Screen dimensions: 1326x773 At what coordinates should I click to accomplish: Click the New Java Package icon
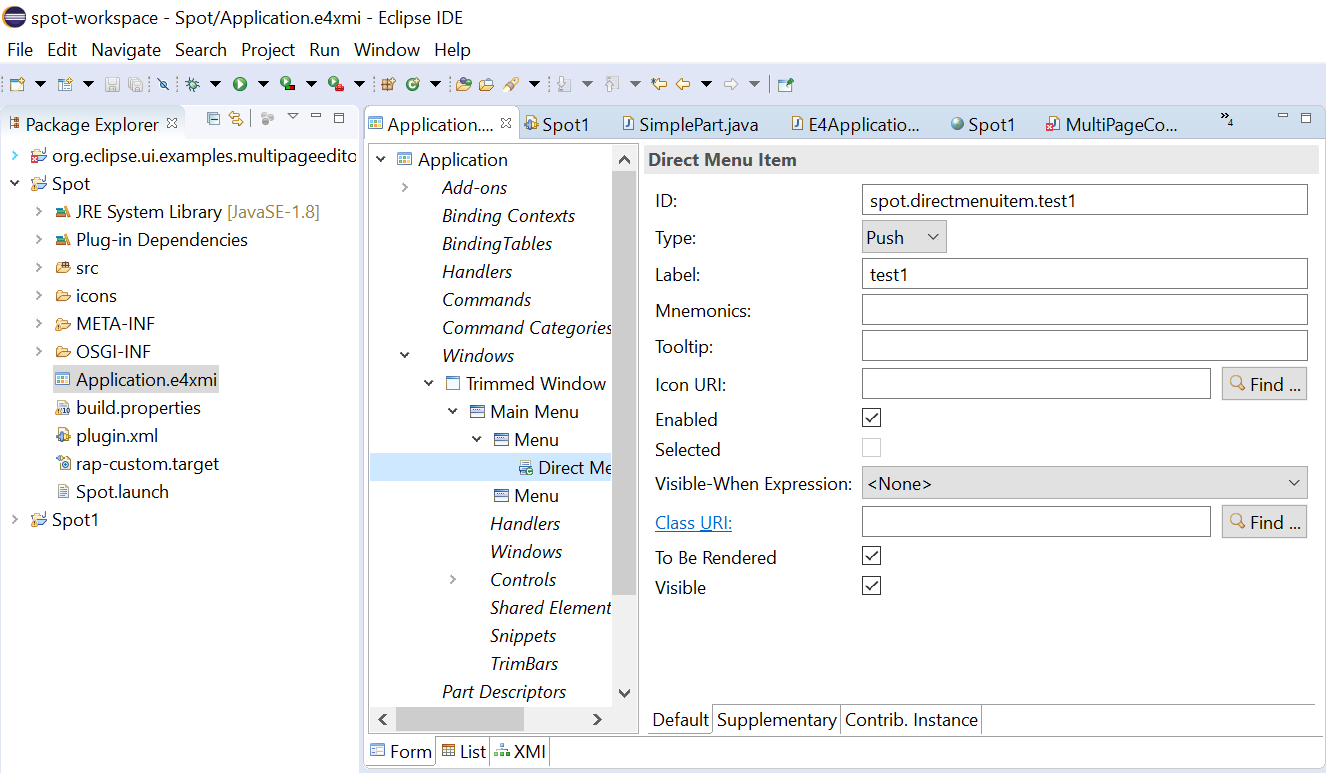pos(388,84)
